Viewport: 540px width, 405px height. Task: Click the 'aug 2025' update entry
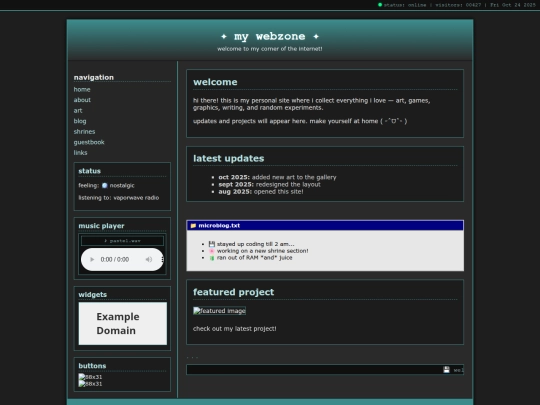tap(261, 192)
